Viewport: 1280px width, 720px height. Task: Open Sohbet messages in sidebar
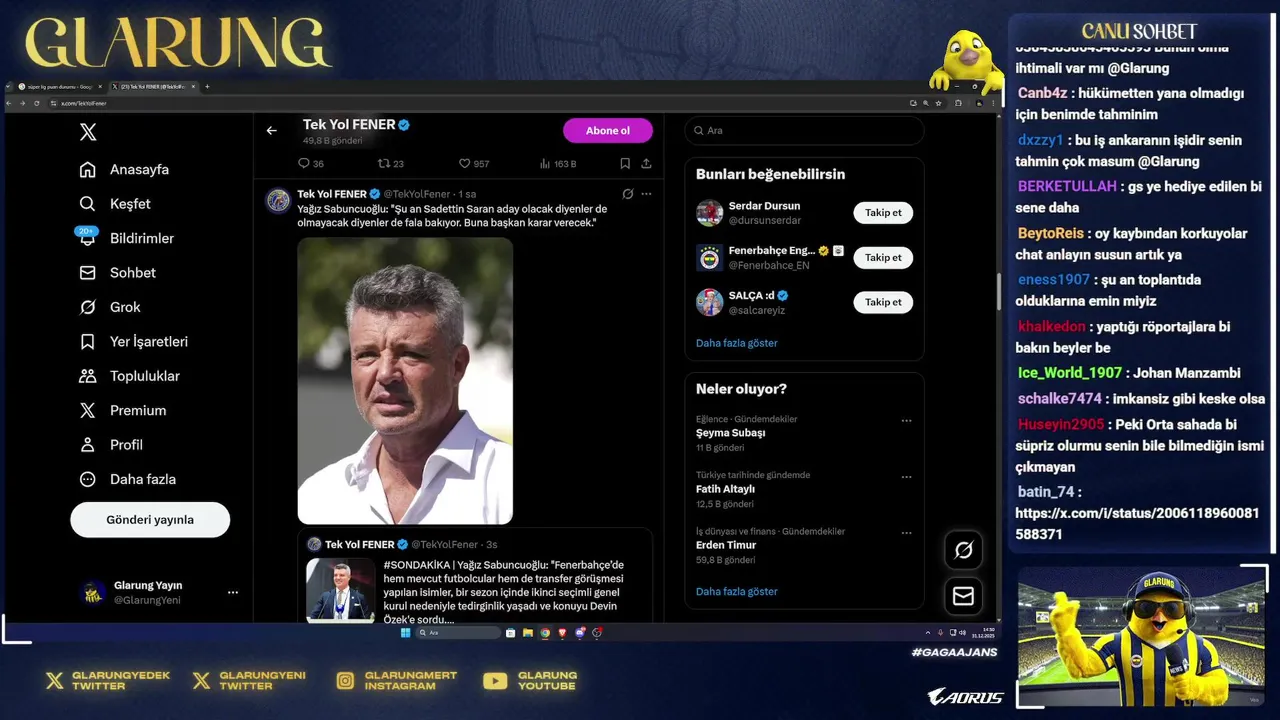click(x=118, y=273)
